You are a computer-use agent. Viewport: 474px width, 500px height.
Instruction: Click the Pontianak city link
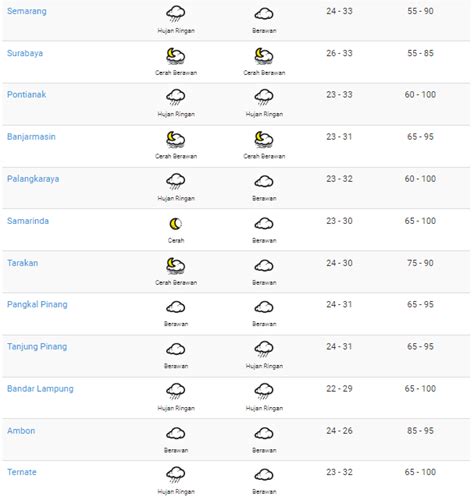point(26,95)
